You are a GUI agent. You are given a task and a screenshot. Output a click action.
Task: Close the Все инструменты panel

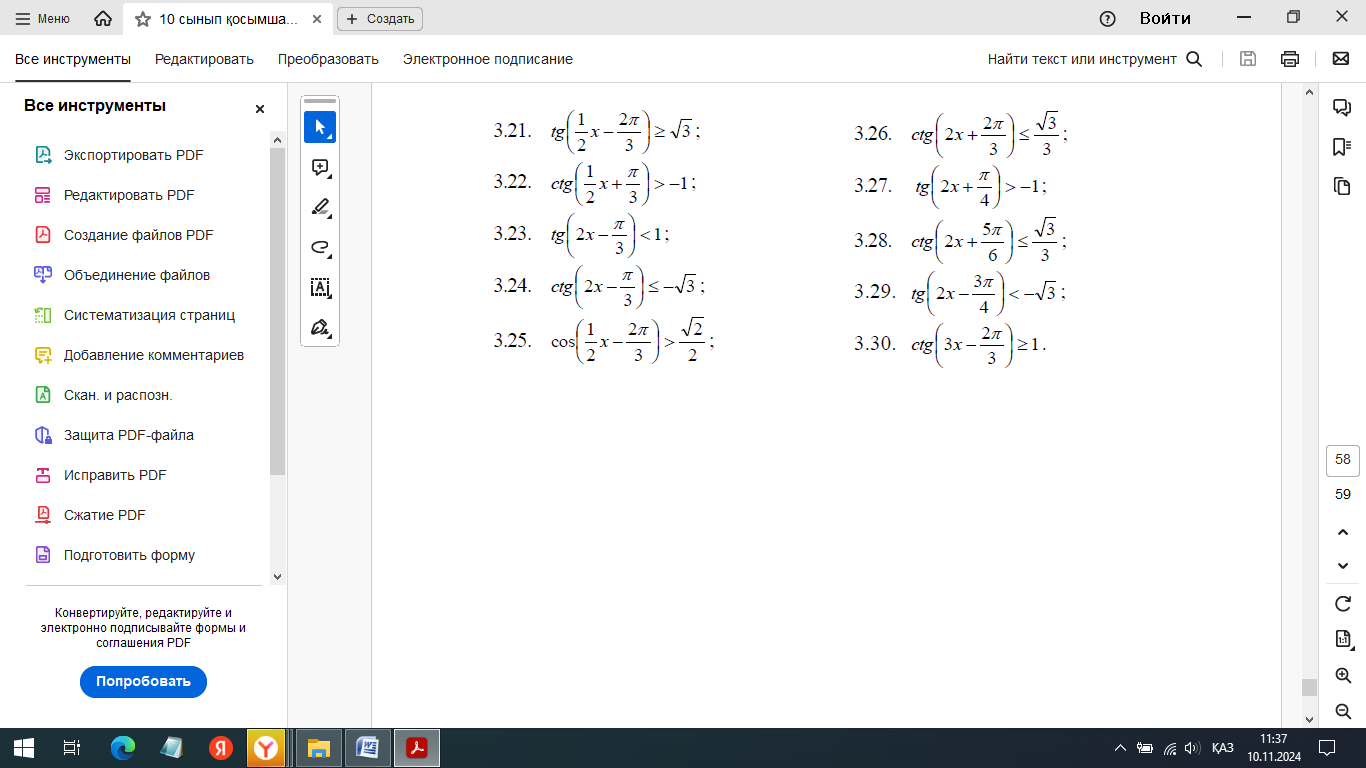[x=260, y=109]
